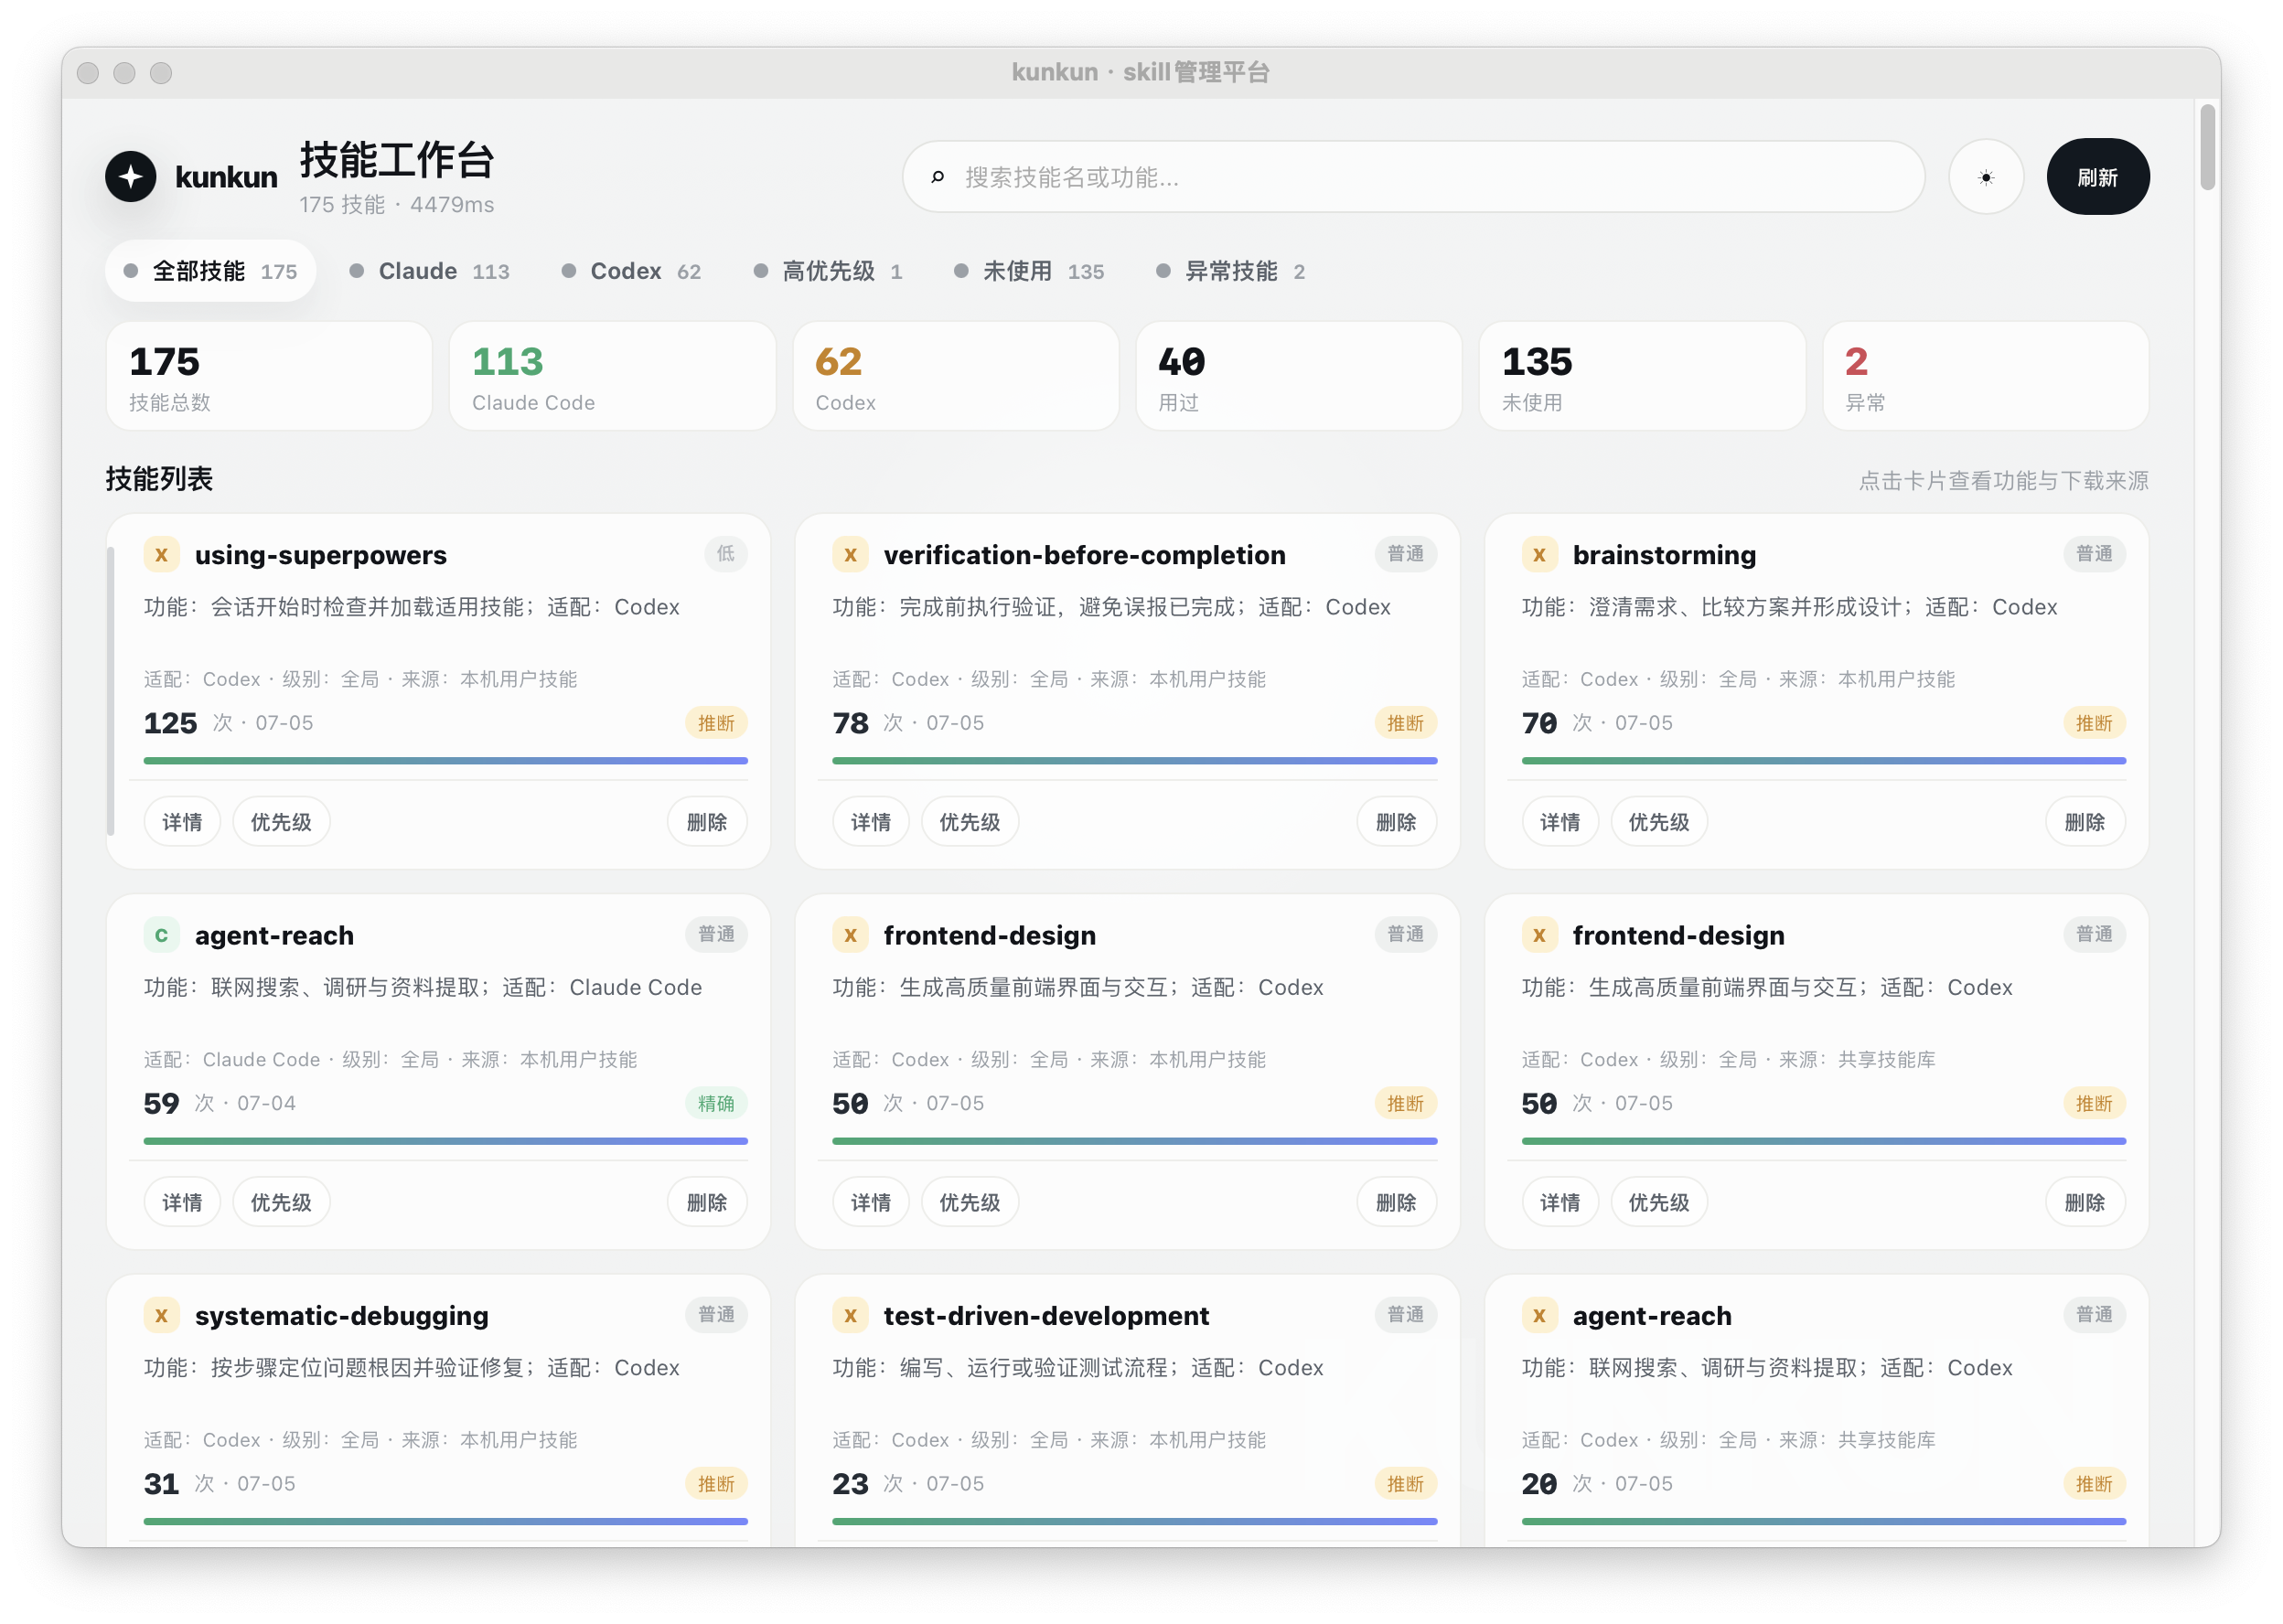2283x1624 pixels.
Task: Click the search magnifier icon
Action: (937, 177)
